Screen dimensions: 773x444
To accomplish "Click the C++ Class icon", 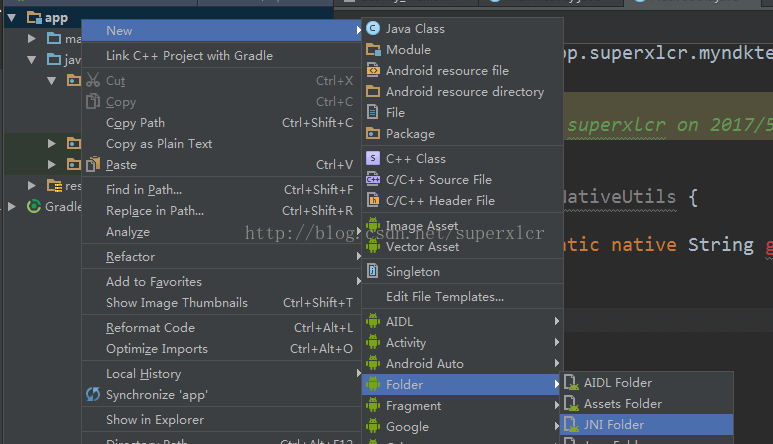I will coord(373,158).
